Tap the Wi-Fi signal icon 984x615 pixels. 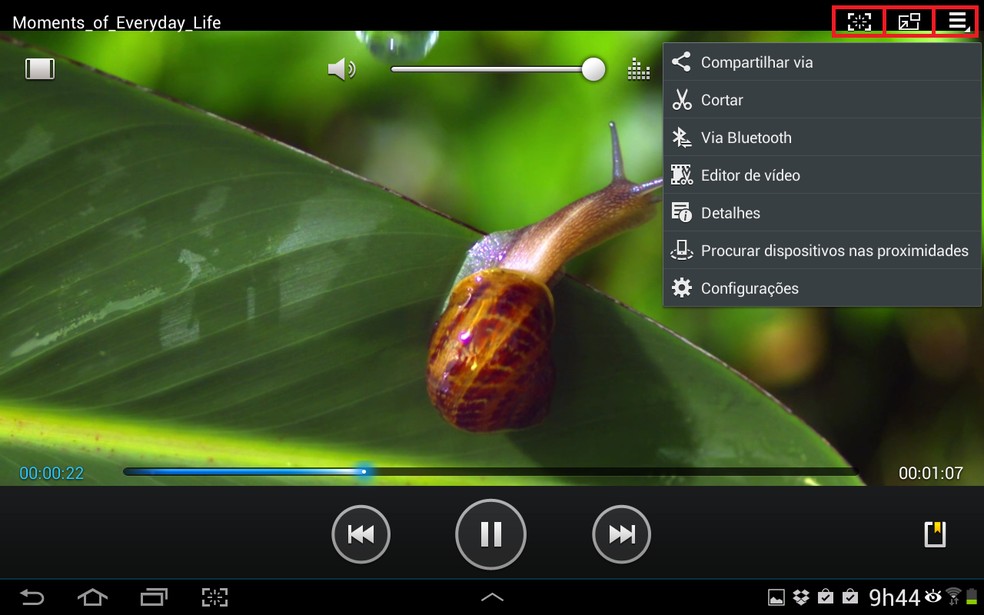(x=953, y=596)
